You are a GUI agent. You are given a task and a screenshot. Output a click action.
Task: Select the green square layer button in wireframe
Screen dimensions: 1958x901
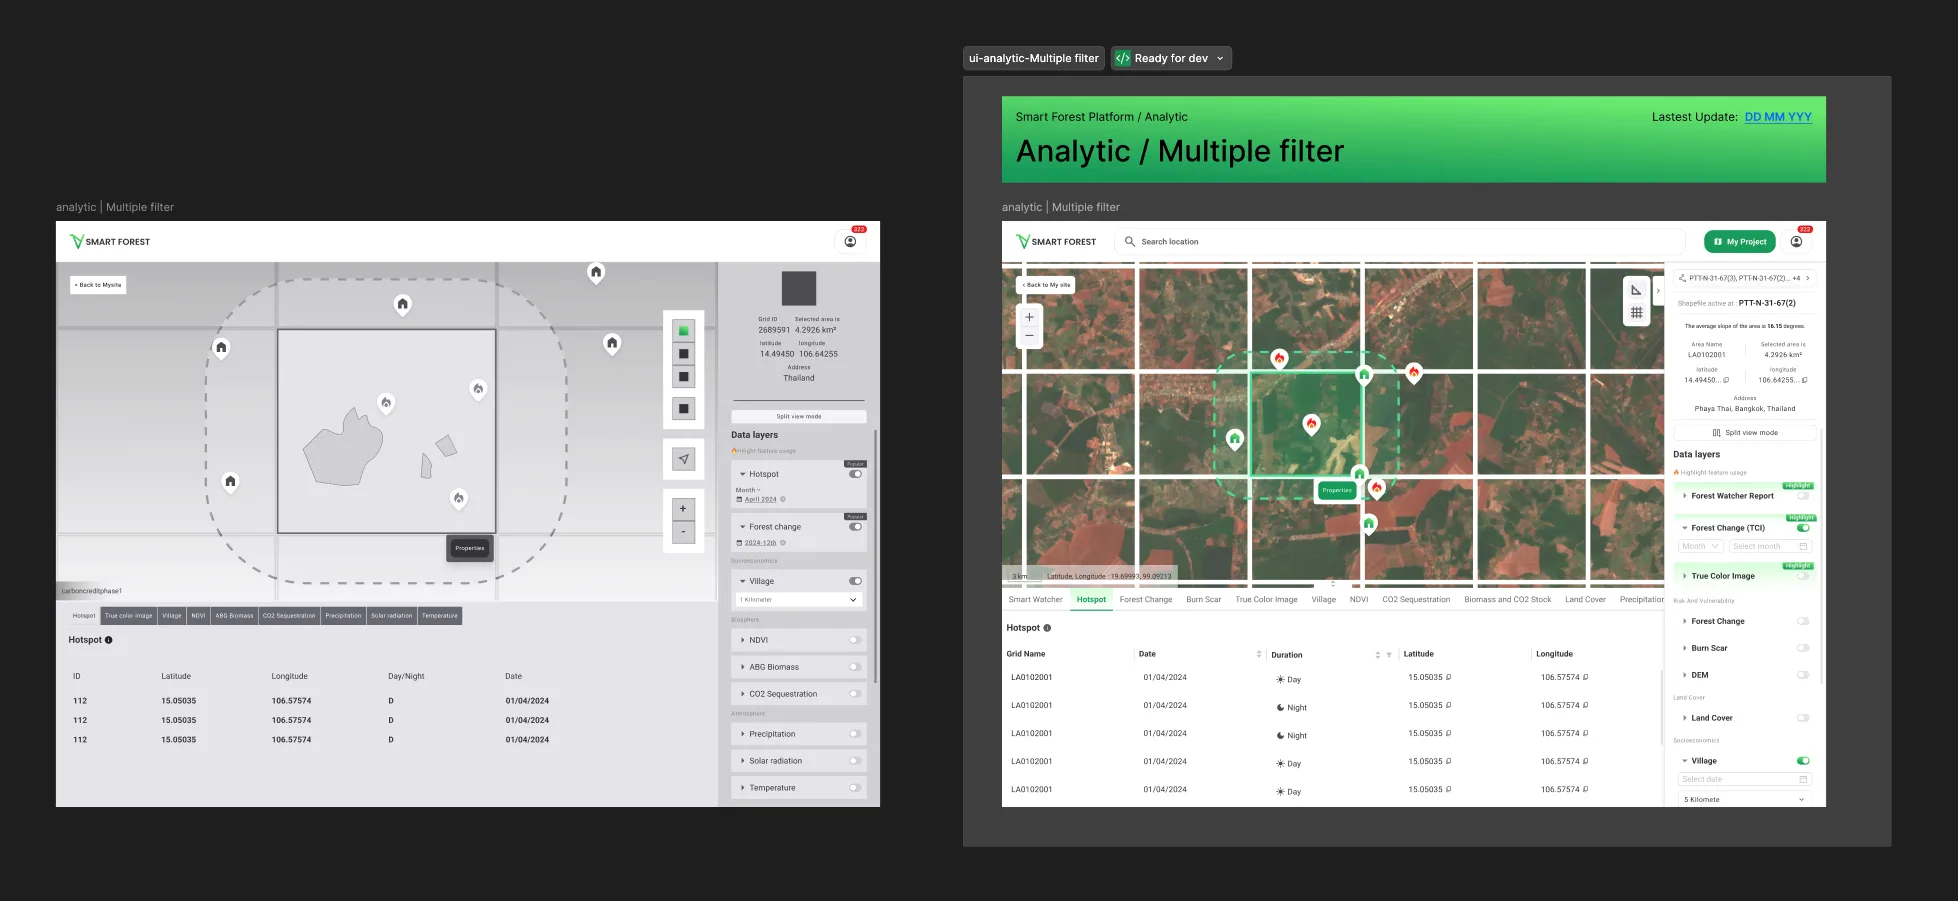[x=684, y=330]
